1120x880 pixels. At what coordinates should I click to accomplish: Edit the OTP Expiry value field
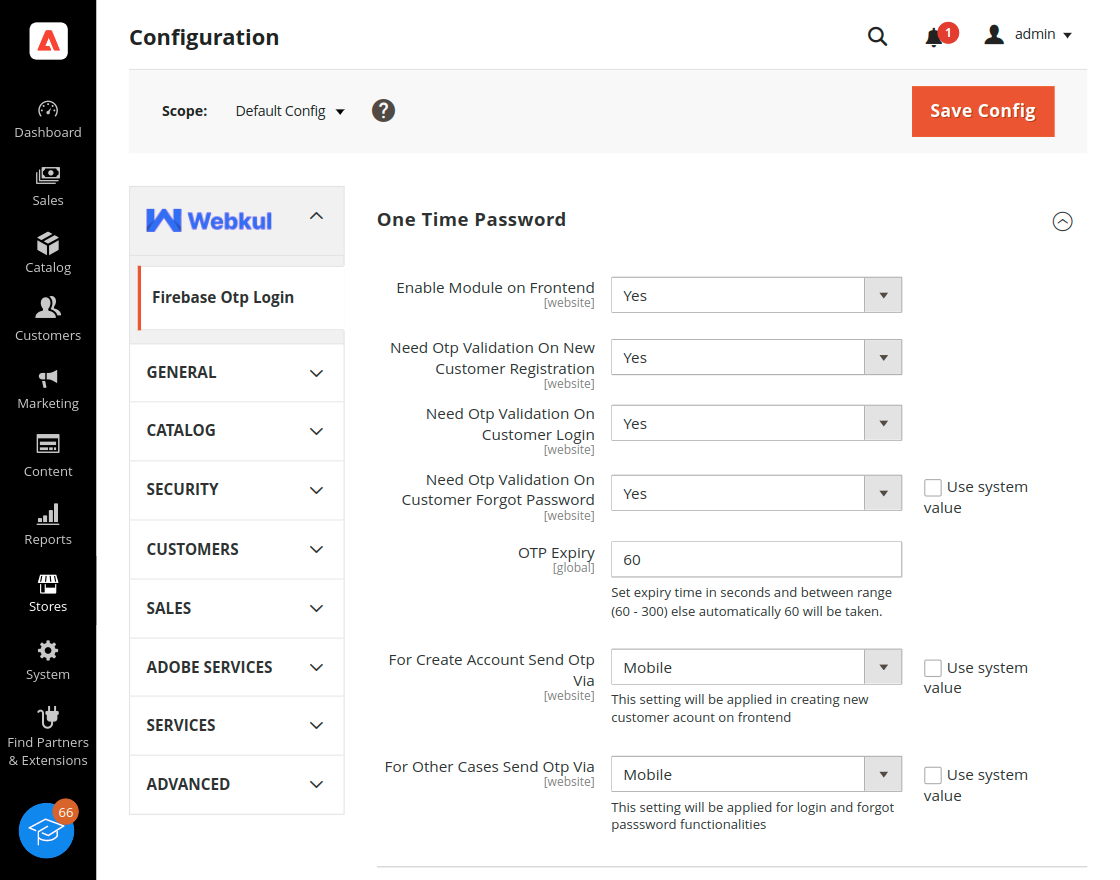point(756,559)
